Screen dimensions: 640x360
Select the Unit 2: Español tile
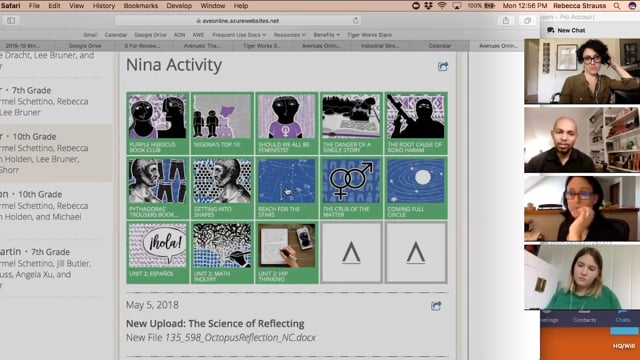click(158, 253)
